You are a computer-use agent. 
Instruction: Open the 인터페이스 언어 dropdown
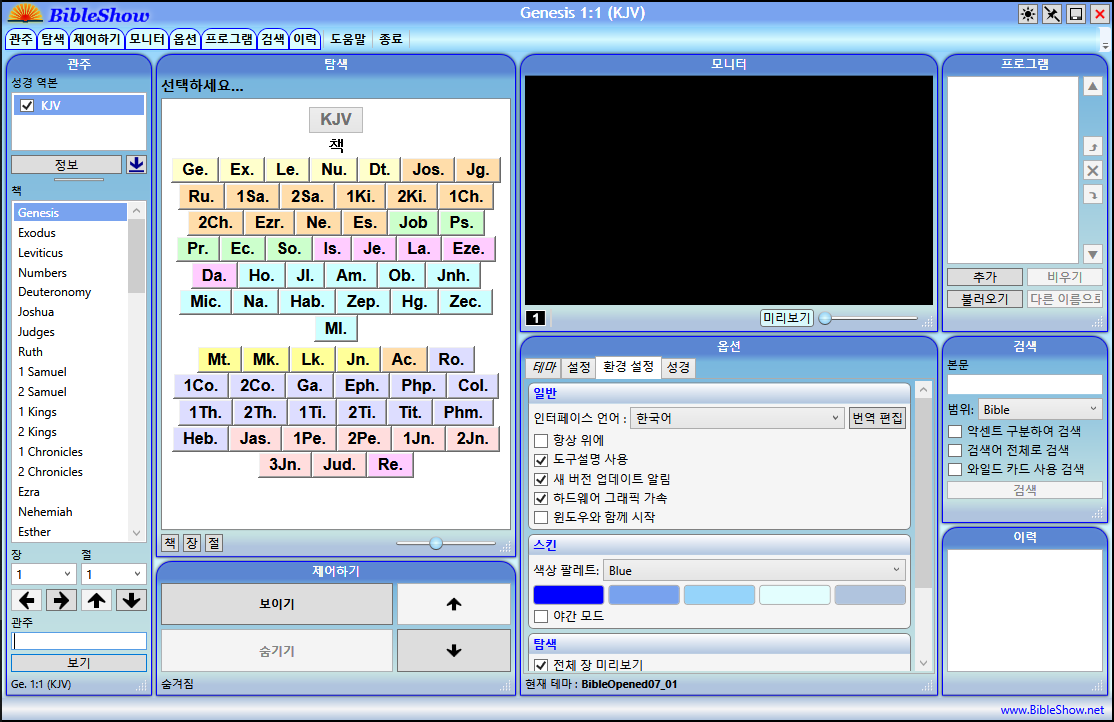point(737,418)
